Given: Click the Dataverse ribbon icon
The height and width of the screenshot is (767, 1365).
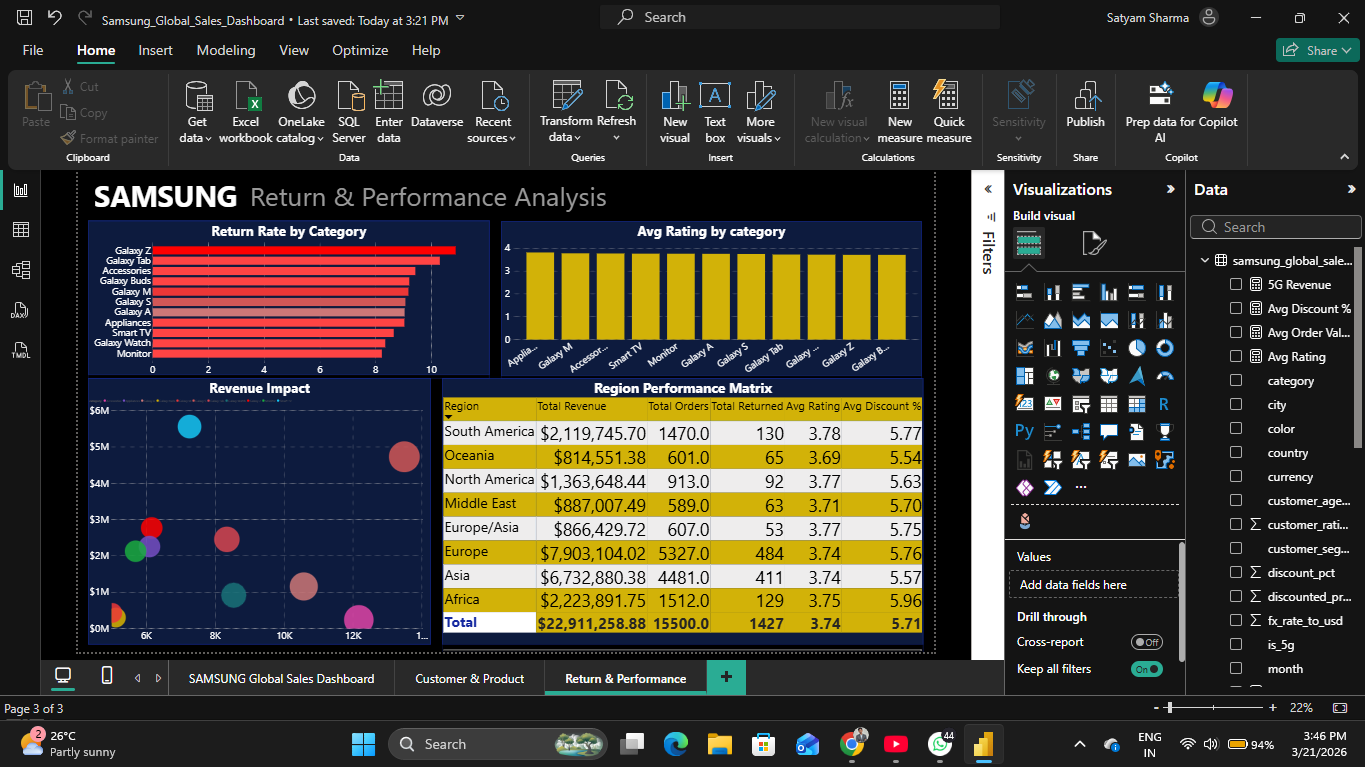Looking at the screenshot, I should (x=437, y=105).
